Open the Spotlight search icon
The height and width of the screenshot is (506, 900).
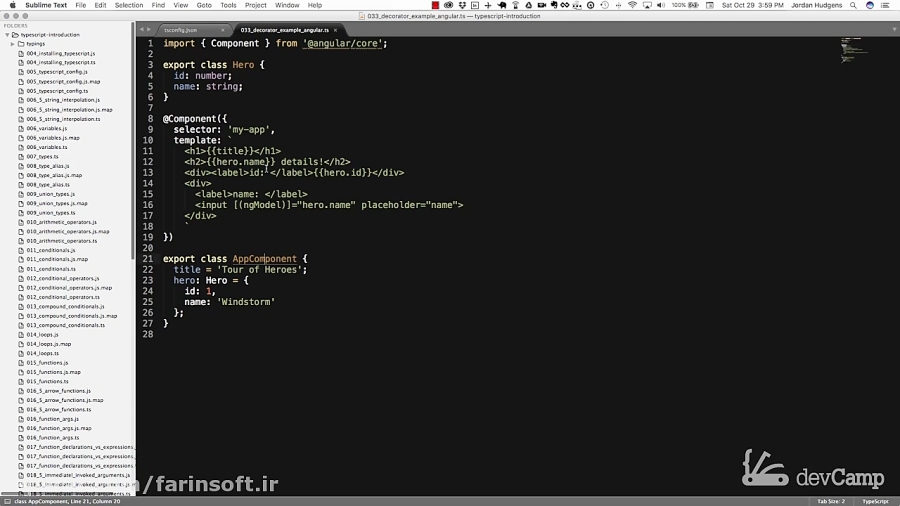point(854,5)
